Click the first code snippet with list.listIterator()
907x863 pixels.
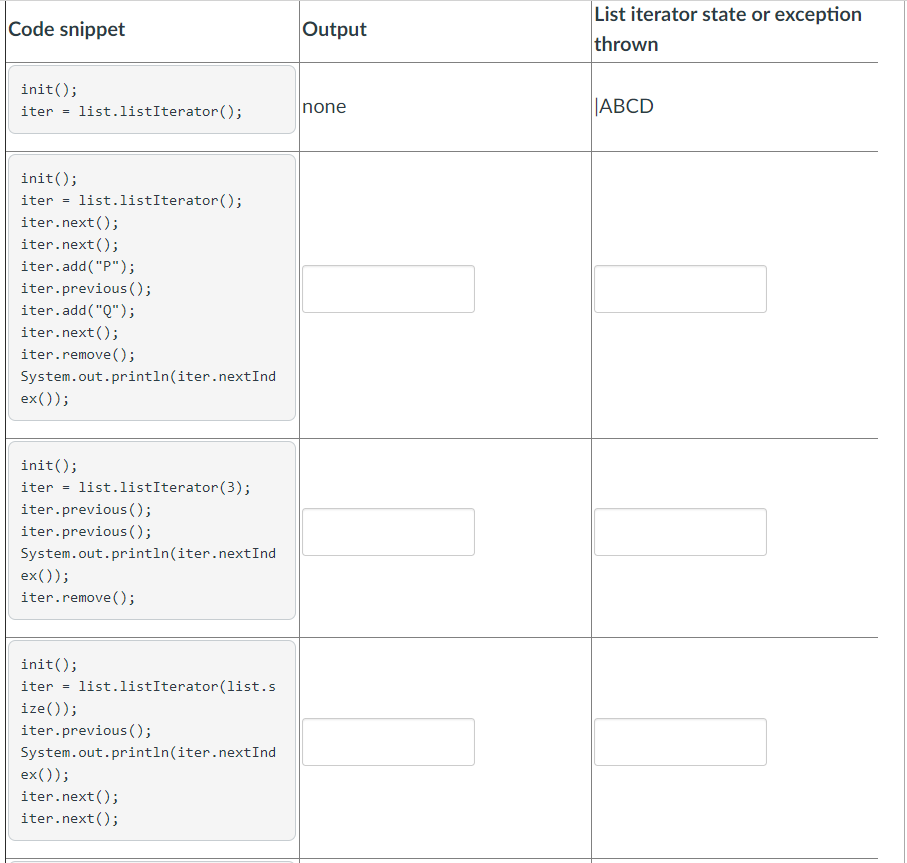coord(150,99)
